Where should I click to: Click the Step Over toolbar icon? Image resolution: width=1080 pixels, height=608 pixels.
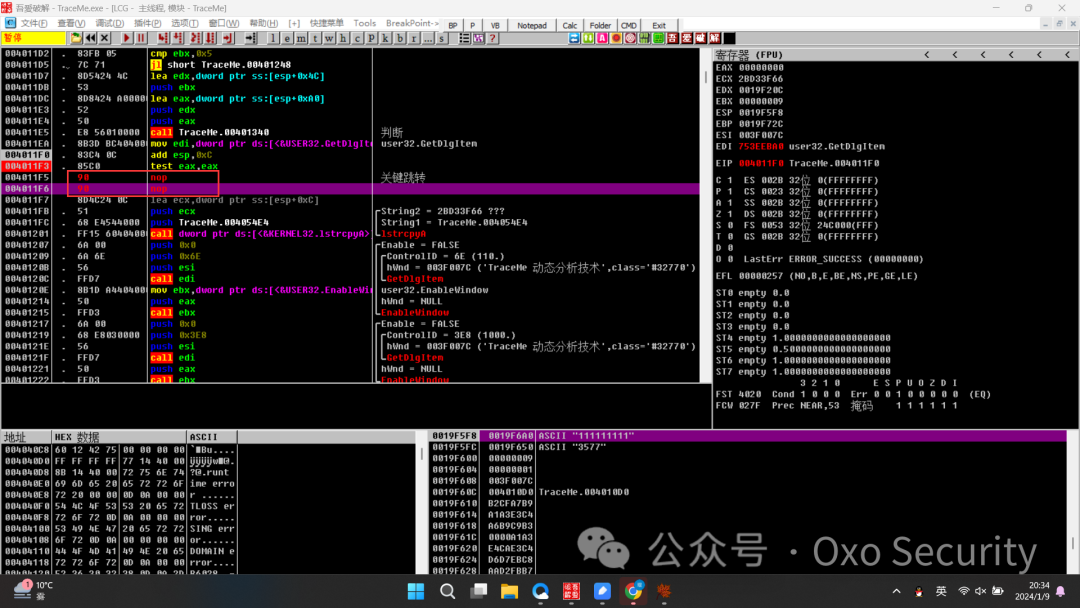(x=178, y=39)
